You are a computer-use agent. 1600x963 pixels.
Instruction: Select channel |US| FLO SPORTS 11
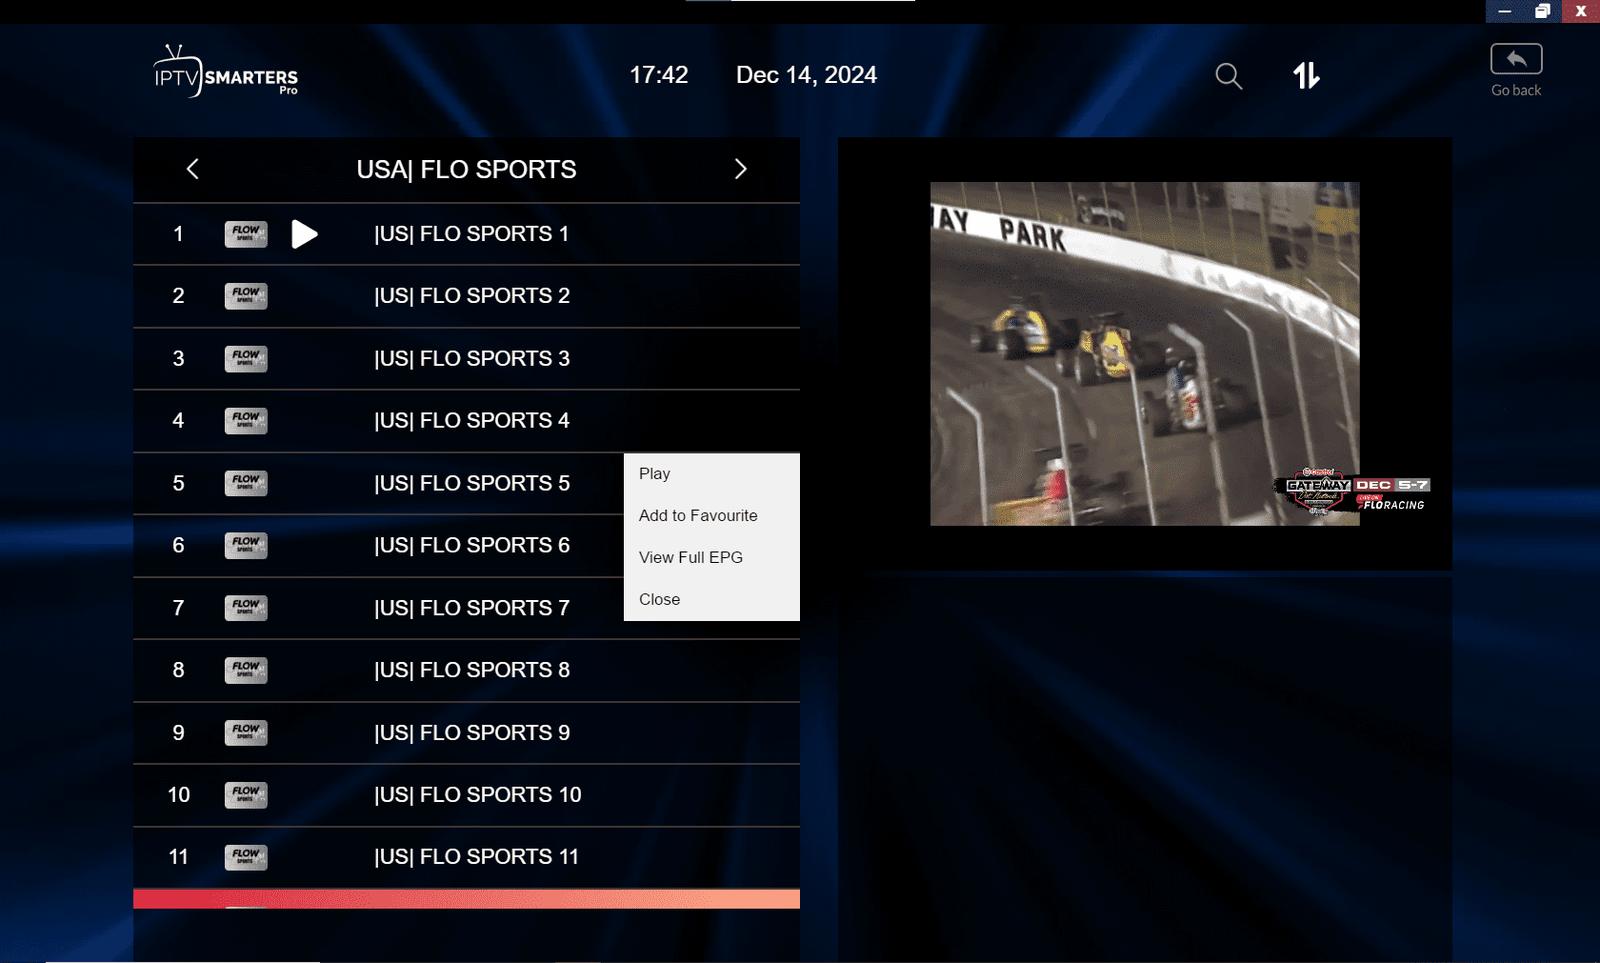pyautogui.click(x=466, y=857)
